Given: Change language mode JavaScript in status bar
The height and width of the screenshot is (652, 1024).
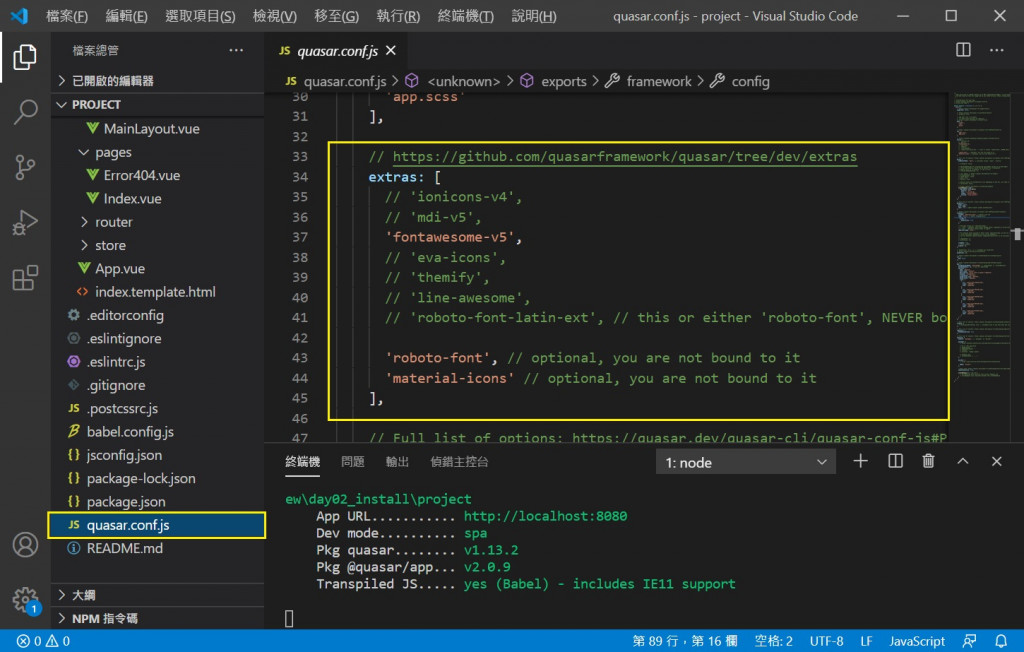Looking at the screenshot, I should pyautogui.click(x=917, y=641).
